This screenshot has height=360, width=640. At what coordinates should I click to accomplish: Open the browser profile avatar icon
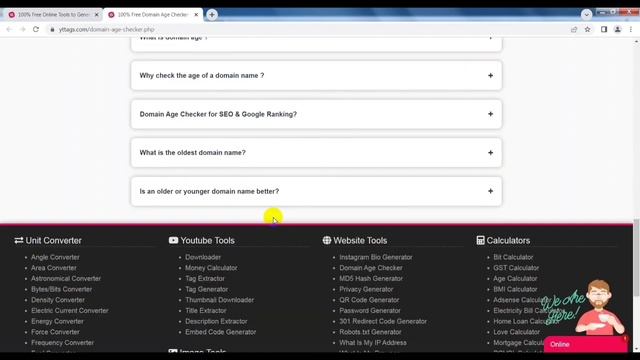point(618,29)
